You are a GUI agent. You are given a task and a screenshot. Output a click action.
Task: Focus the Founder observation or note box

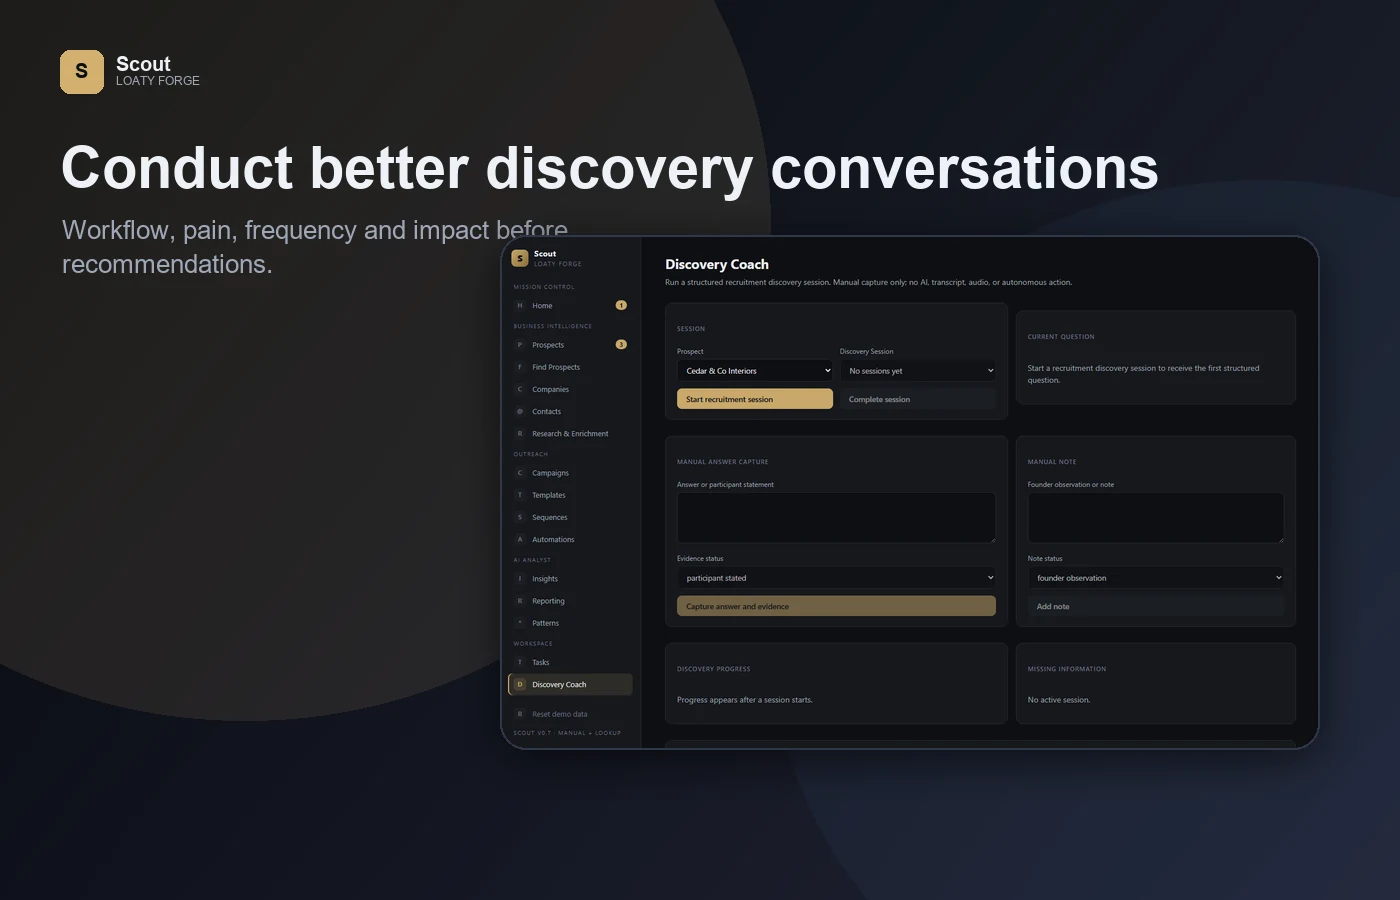[x=1156, y=518]
